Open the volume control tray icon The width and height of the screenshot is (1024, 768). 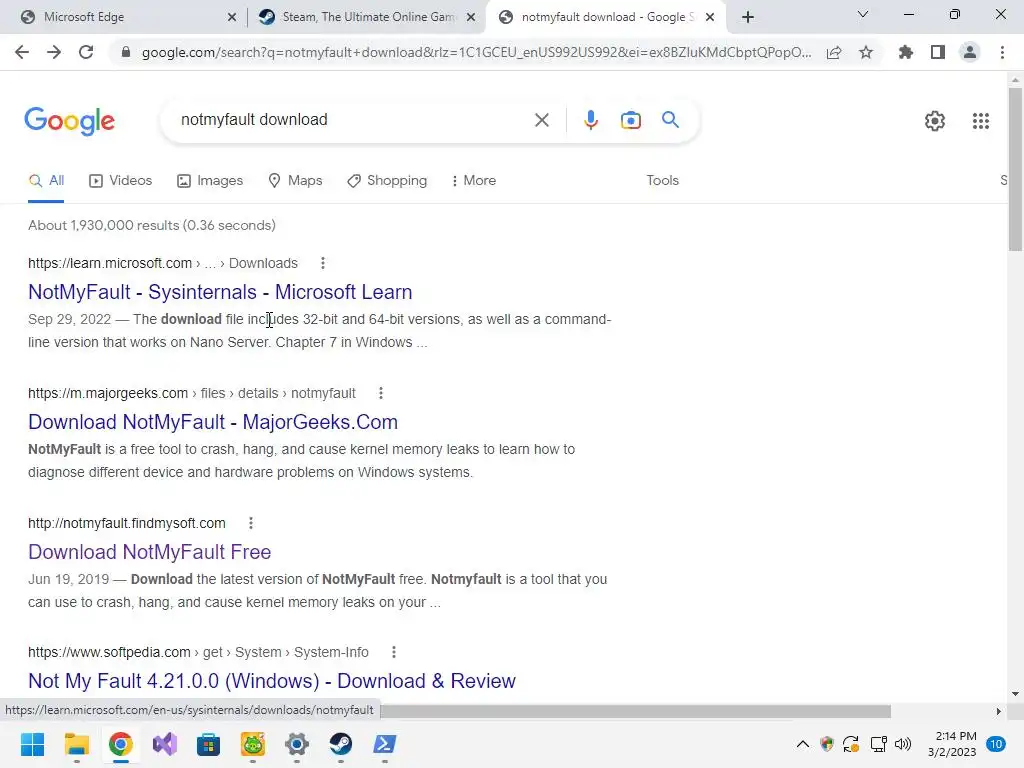[903, 744]
